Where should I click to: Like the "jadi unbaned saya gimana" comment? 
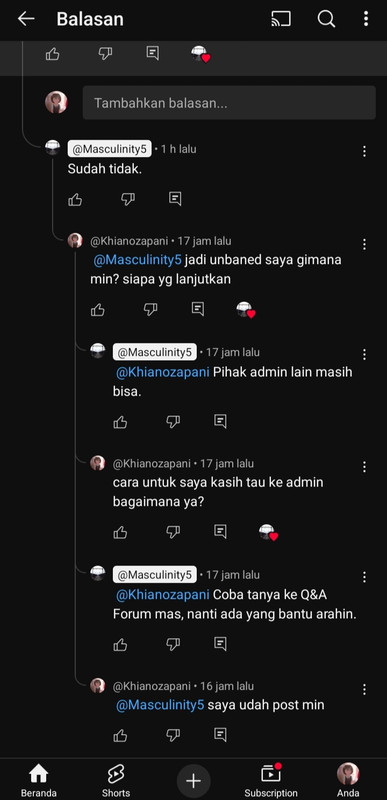pyautogui.click(x=97, y=309)
